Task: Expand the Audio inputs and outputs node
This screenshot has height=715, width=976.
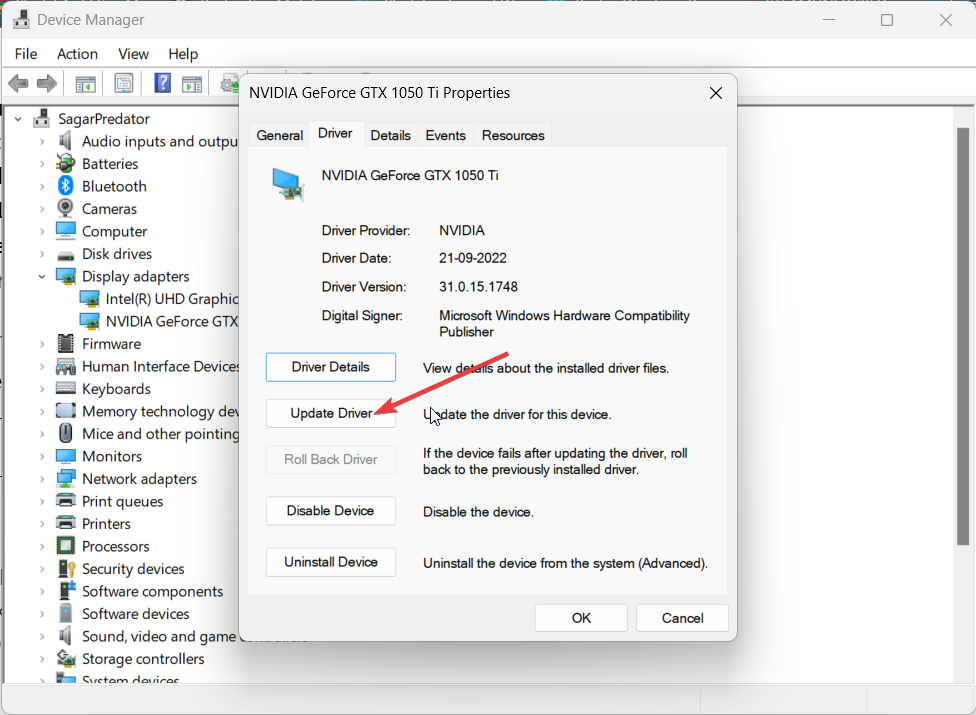Action: [42, 141]
